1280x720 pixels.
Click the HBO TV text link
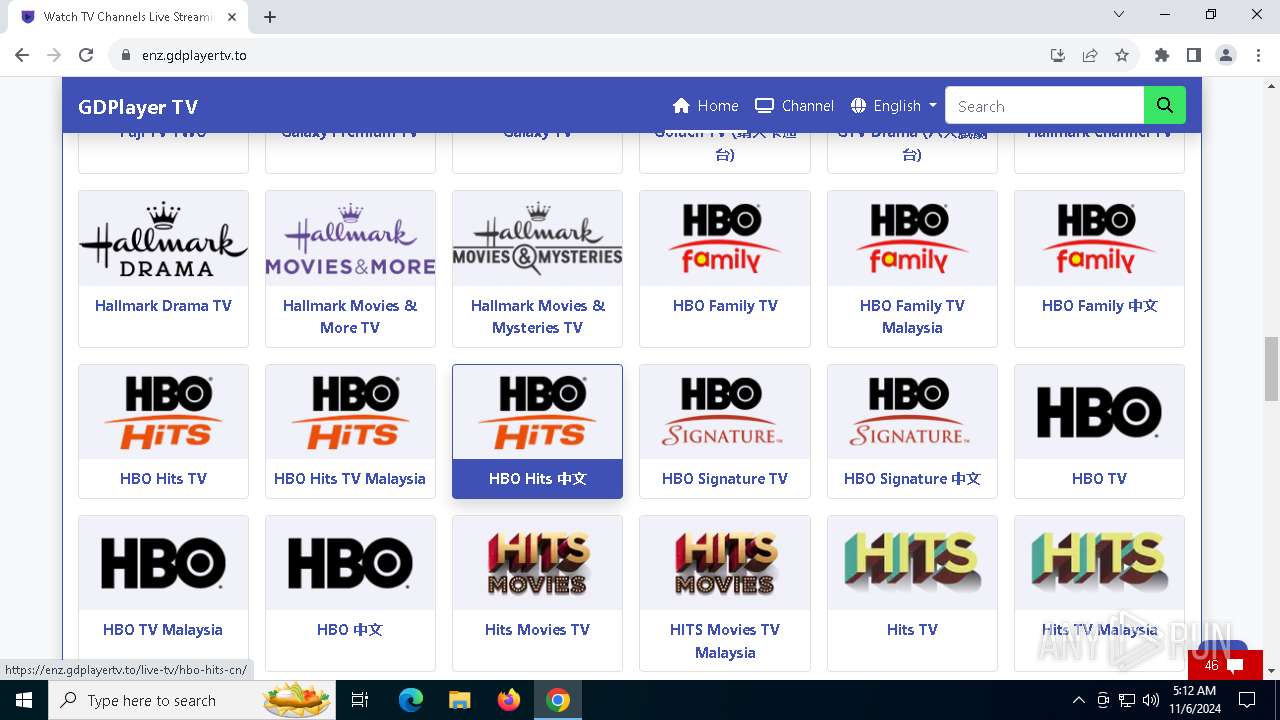1099,479
